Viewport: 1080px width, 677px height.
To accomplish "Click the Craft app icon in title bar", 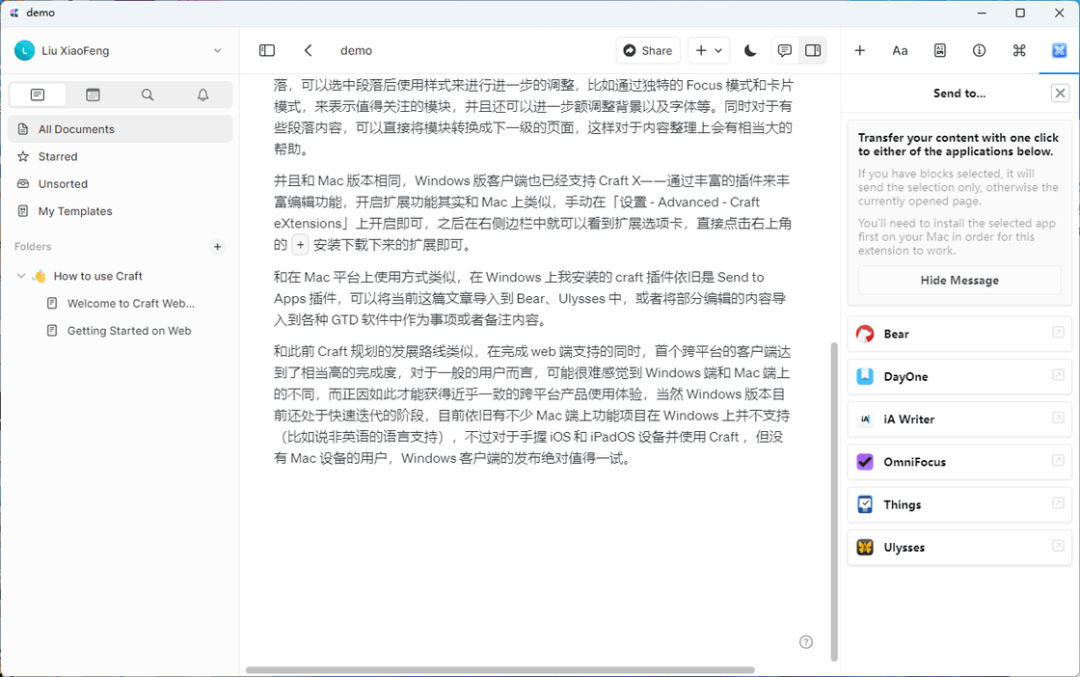I will coord(14,12).
